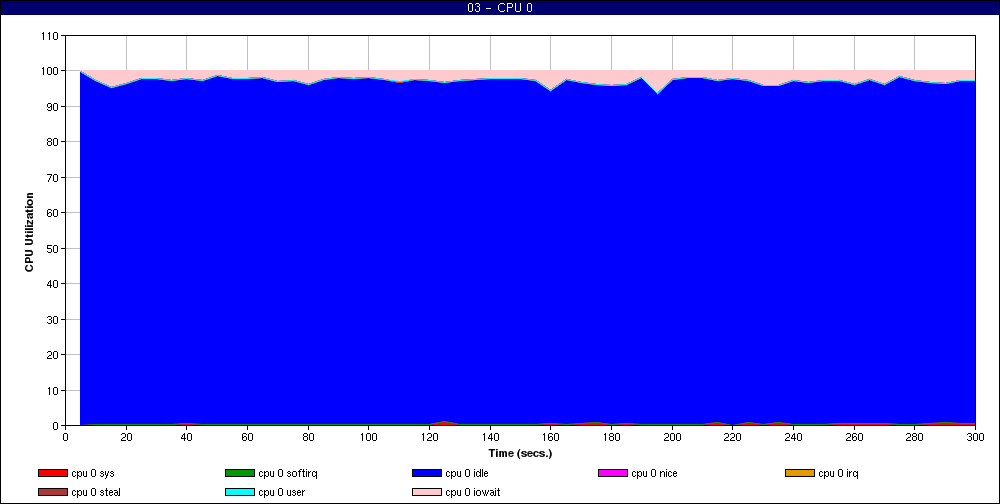The width and height of the screenshot is (1000, 504).
Task: Click the red sys spike near 125 seconds
Action: [445, 423]
